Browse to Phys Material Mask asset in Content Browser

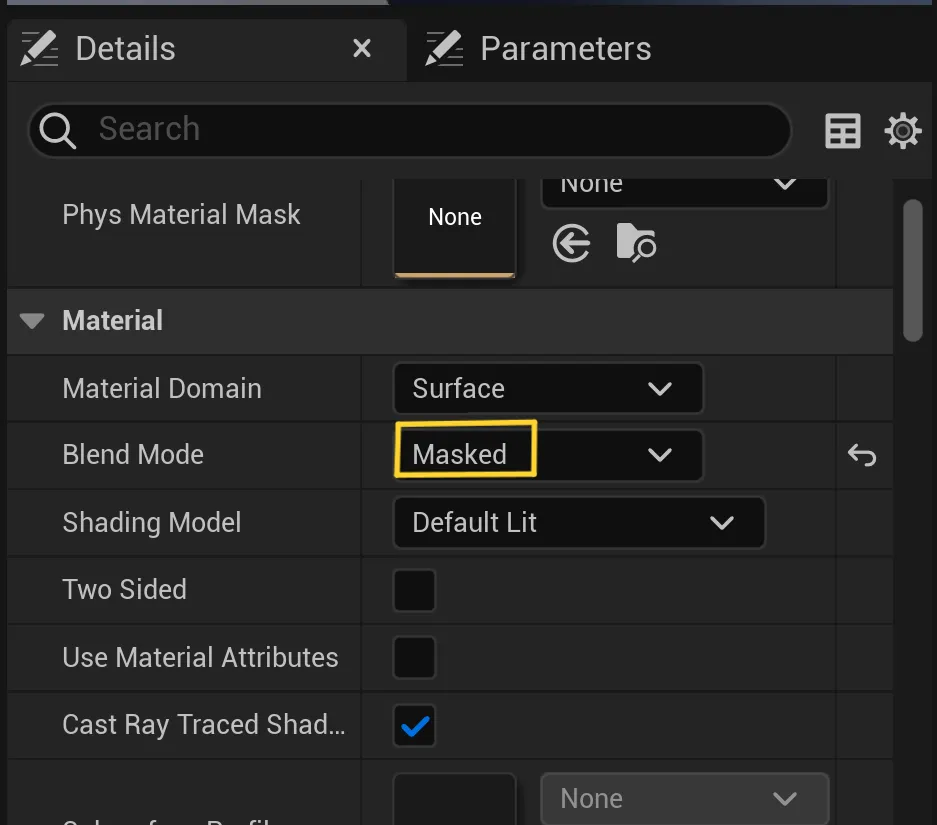pyautogui.click(x=636, y=243)
